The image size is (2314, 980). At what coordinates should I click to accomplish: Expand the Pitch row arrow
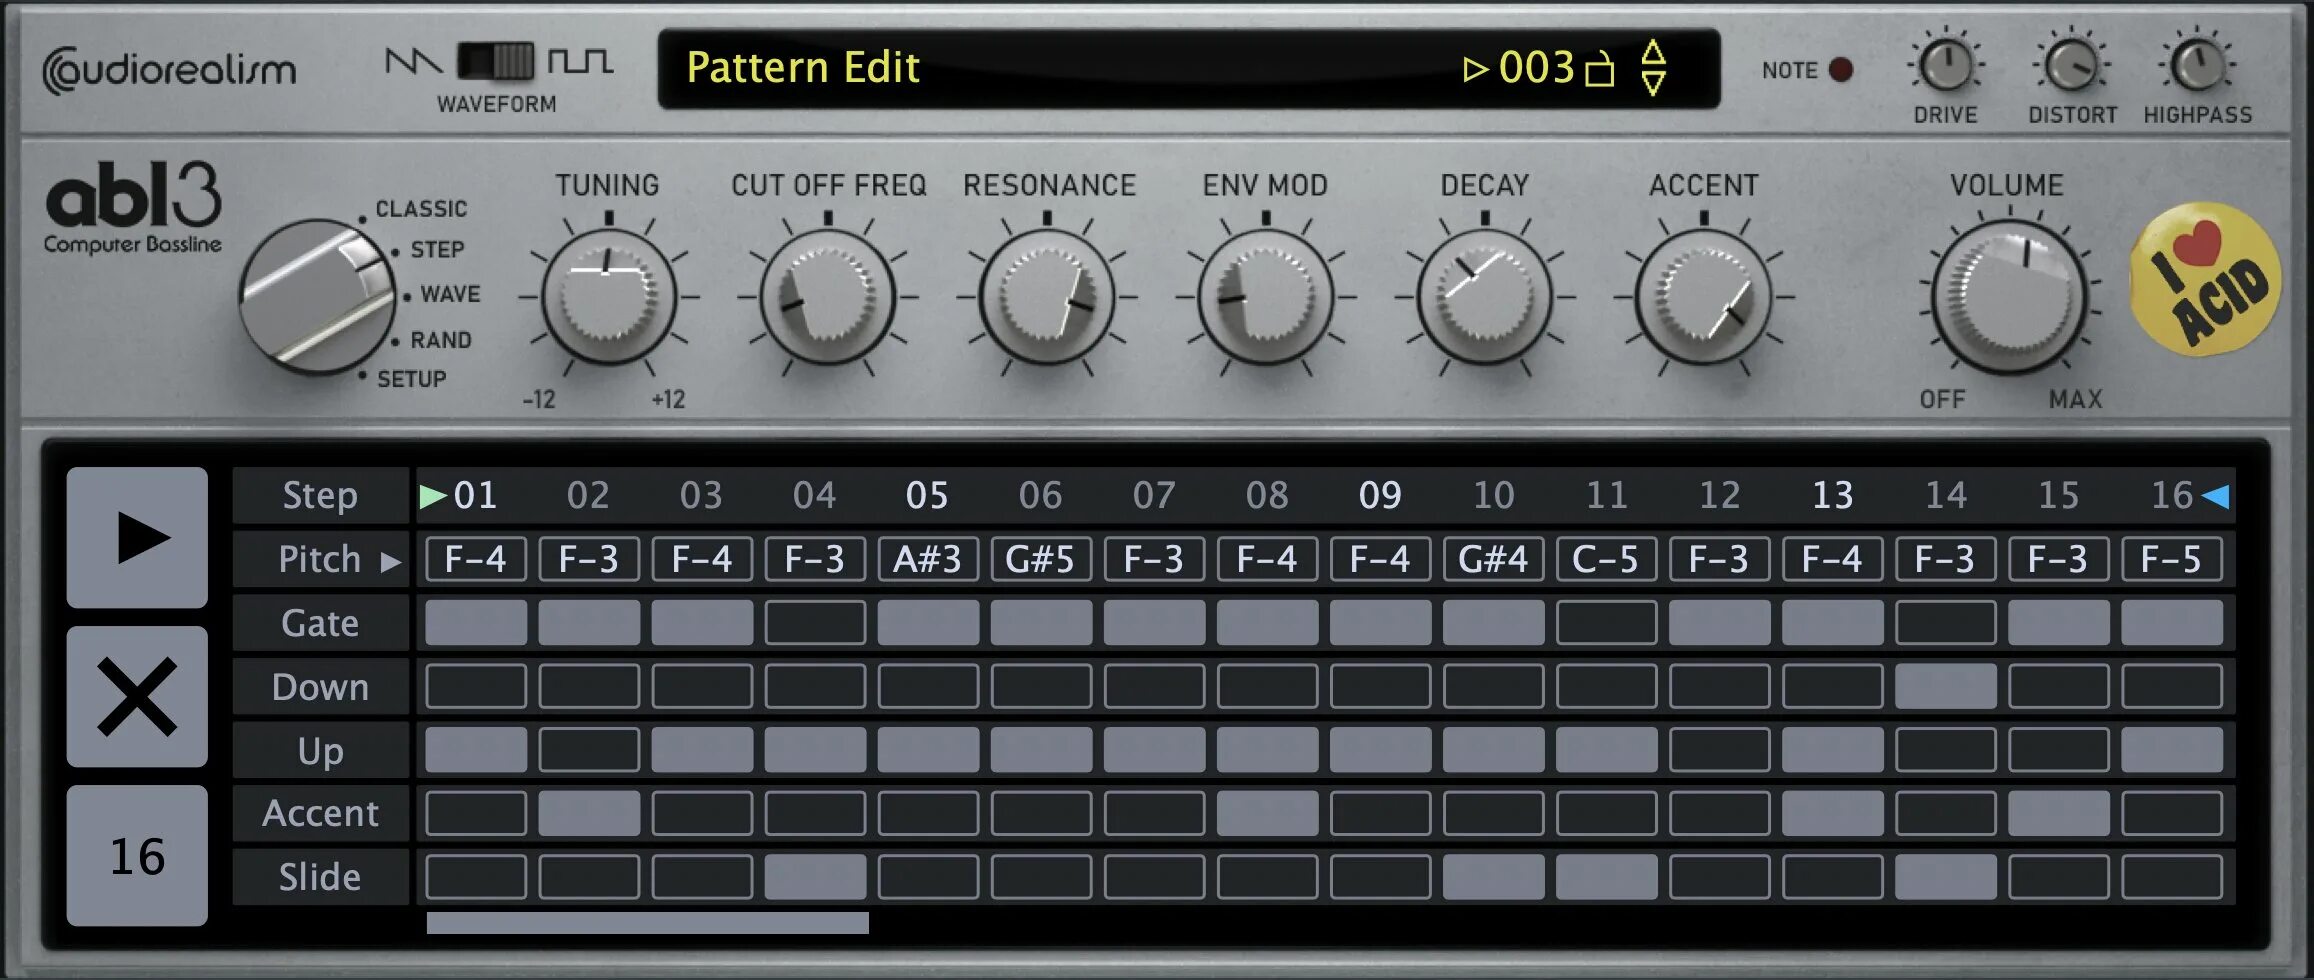(x=391, y=562)
